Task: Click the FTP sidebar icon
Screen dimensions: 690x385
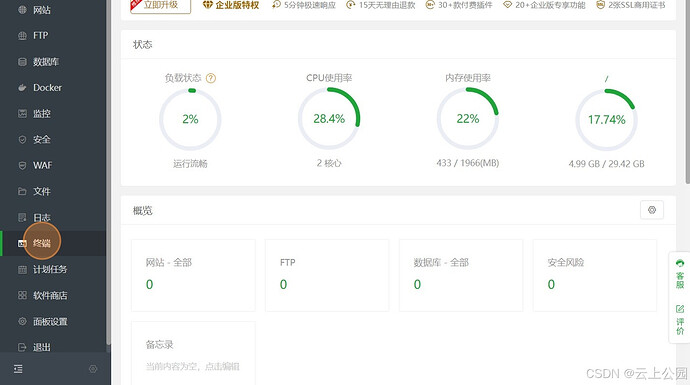Action: pos(22,36)
